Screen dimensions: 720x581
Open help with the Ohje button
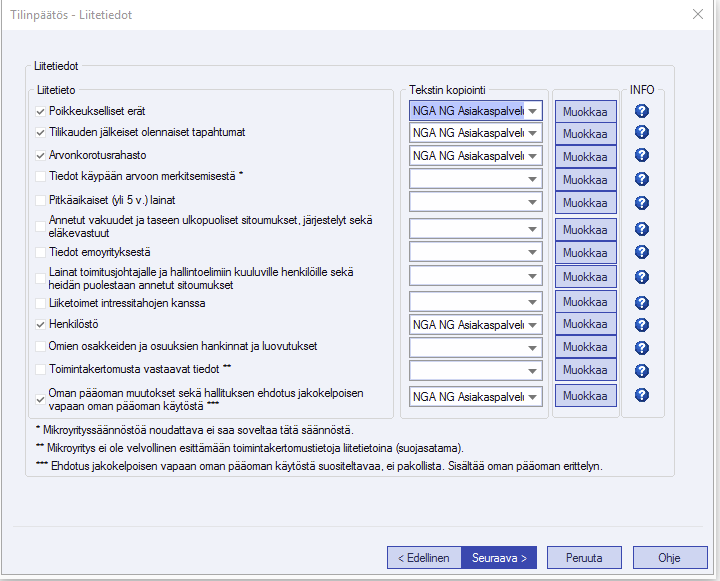click(669, 557)
